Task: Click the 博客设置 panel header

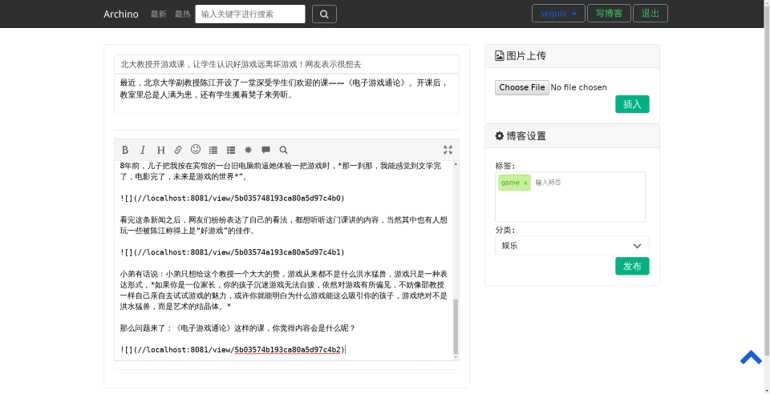Action: [572, 136]
